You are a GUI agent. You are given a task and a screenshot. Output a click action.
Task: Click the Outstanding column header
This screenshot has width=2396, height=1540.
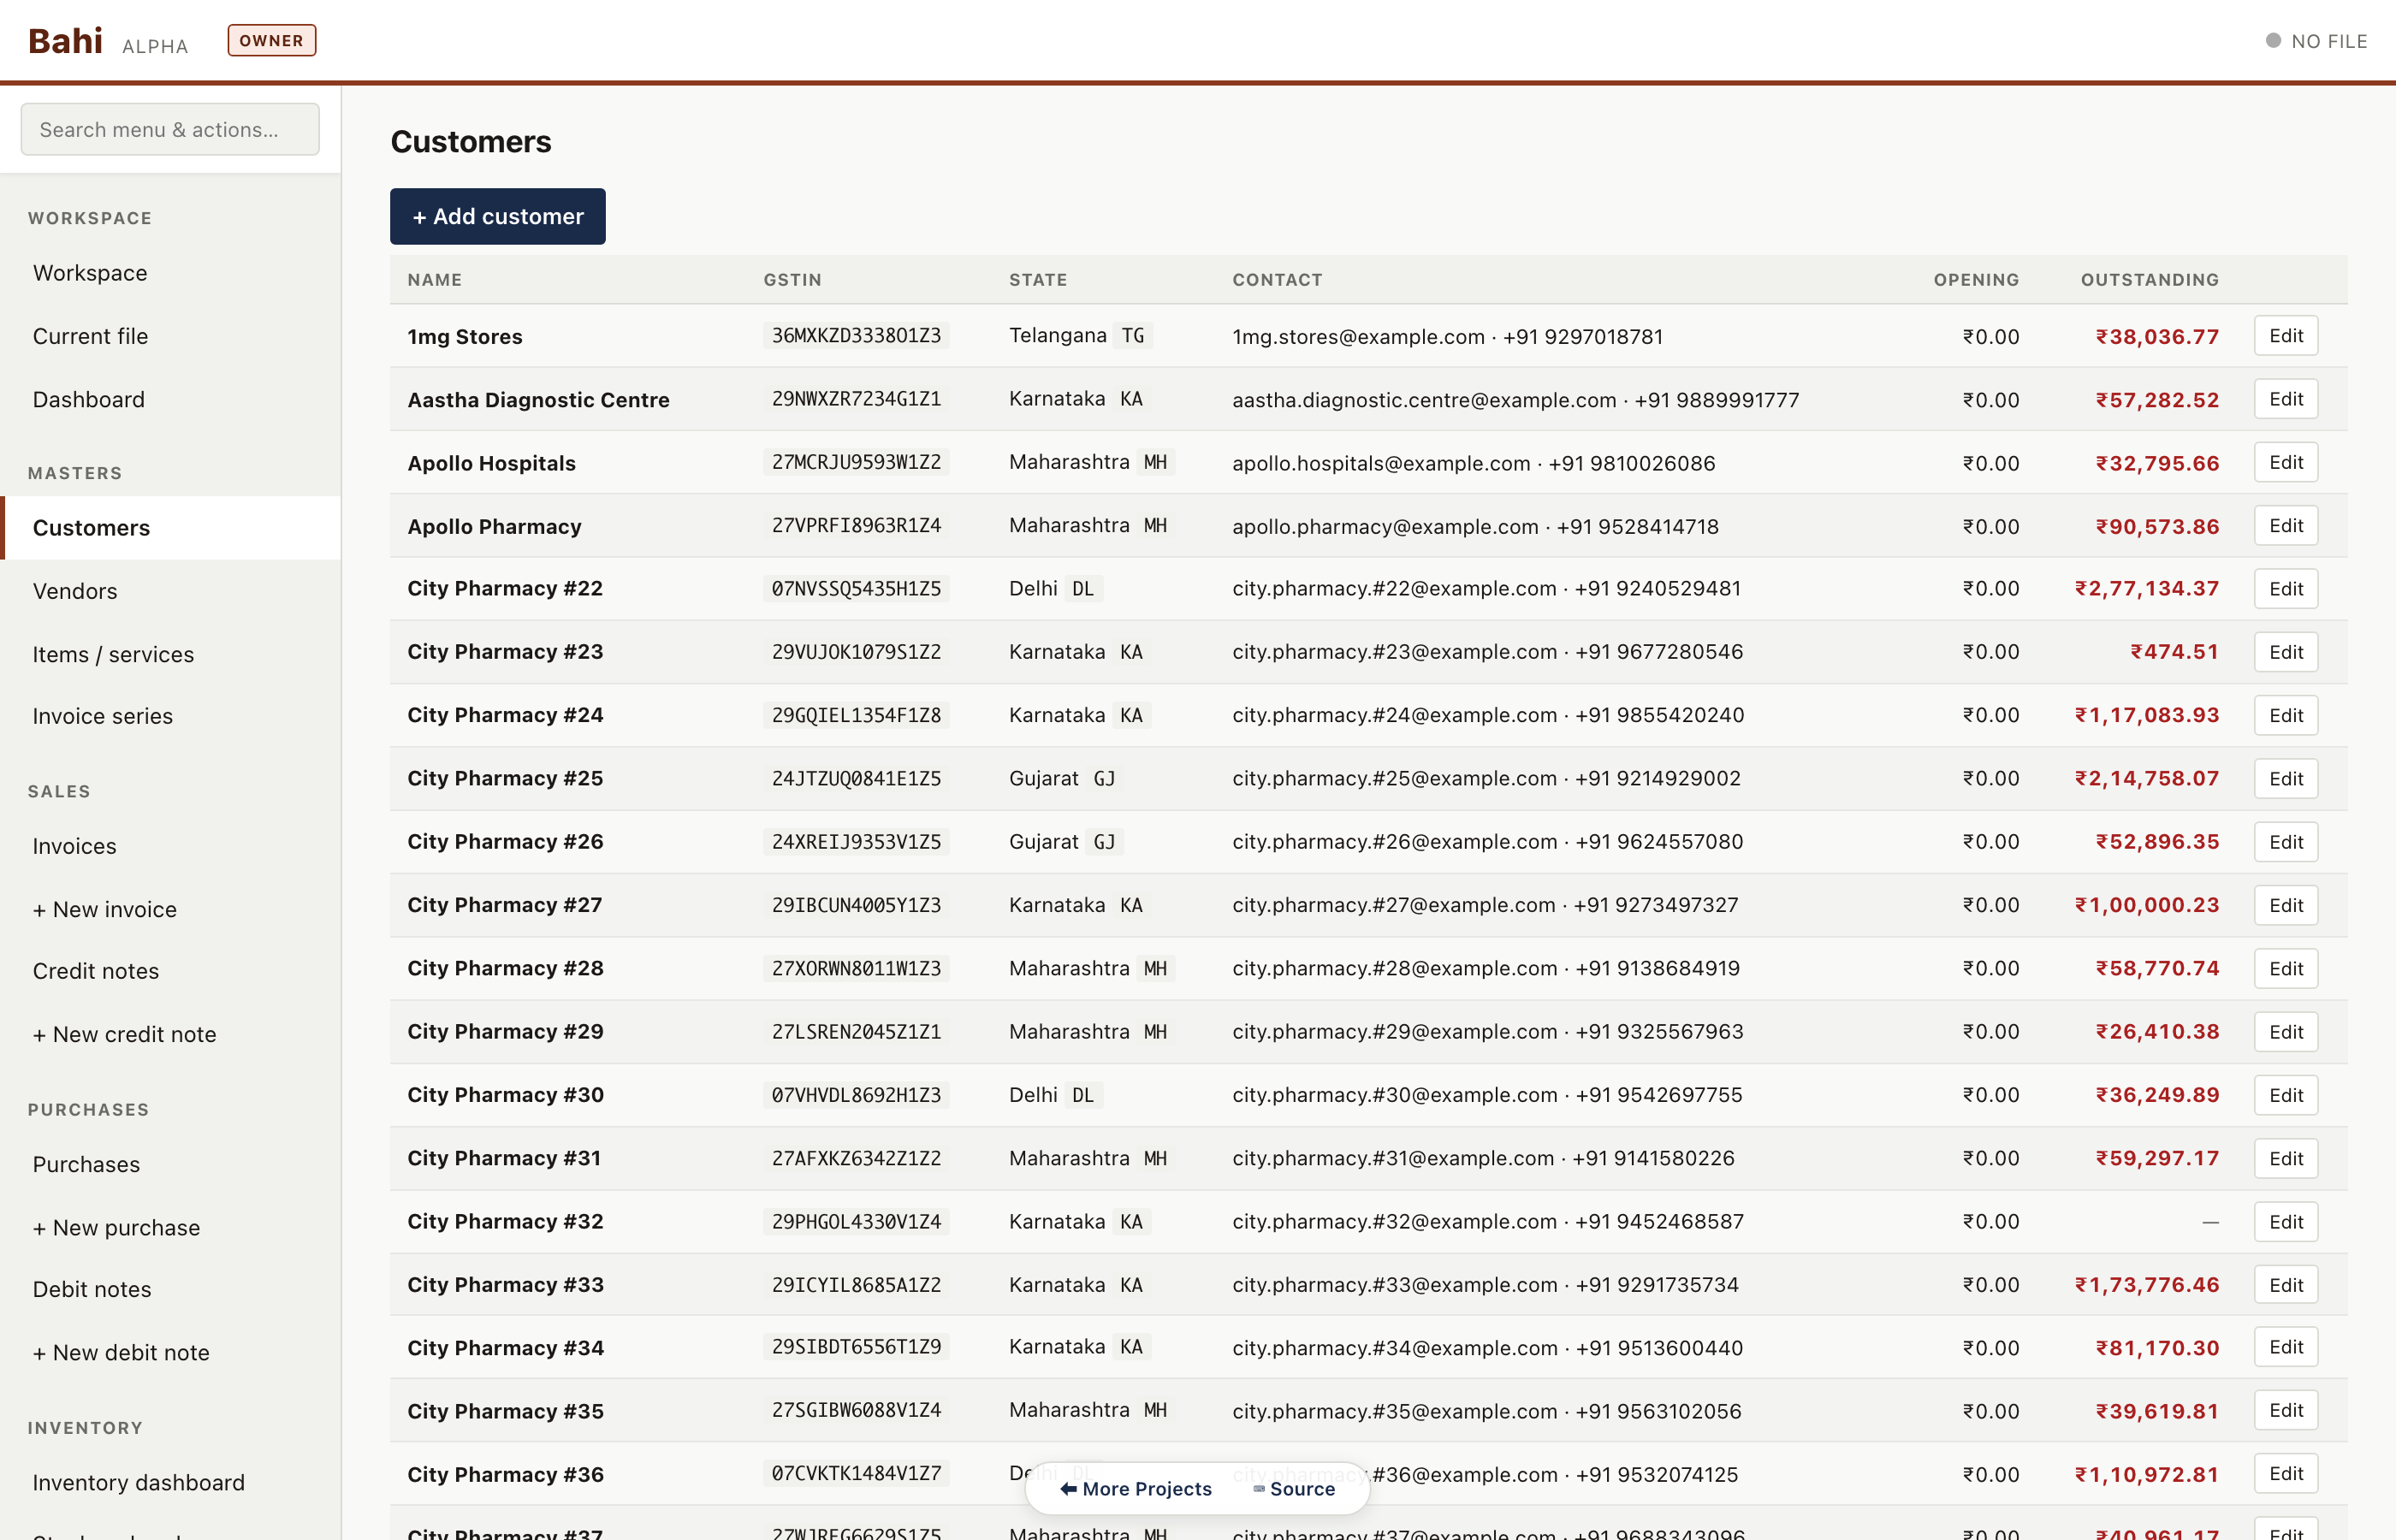coord(2149,280)
